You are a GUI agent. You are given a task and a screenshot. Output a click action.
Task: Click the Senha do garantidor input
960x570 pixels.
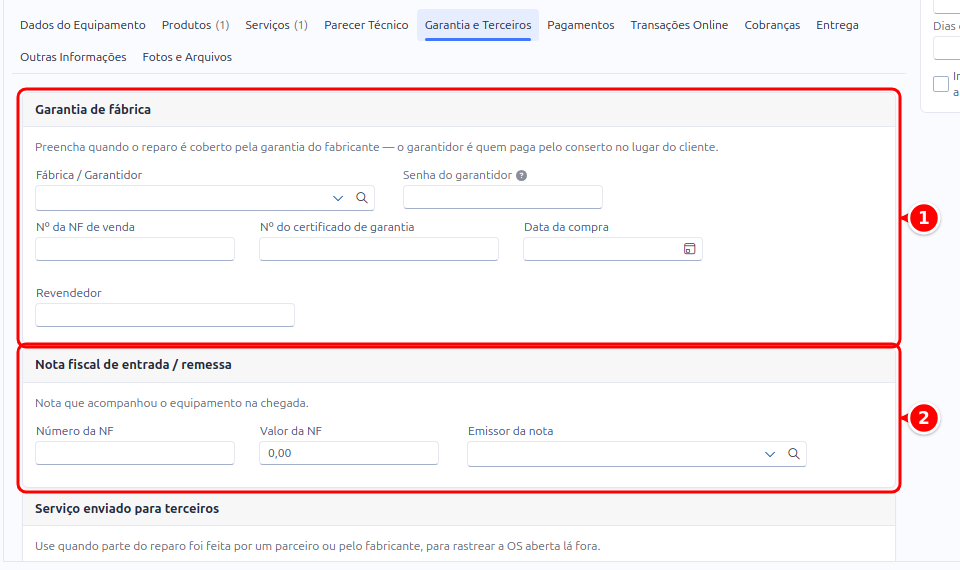tap(503, 197)
